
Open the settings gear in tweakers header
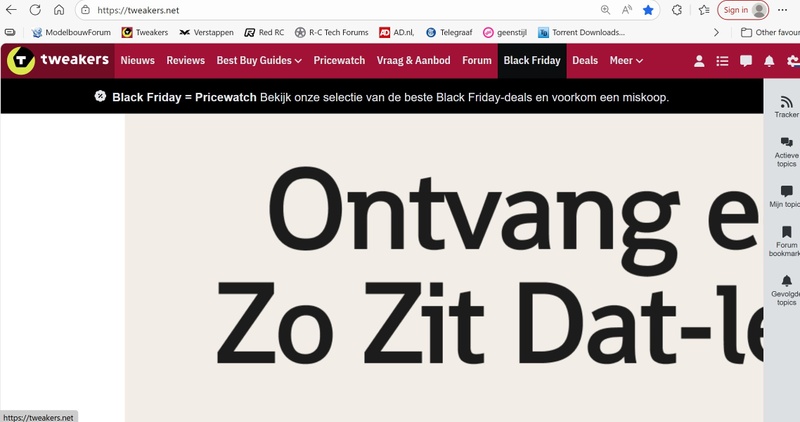793,61
